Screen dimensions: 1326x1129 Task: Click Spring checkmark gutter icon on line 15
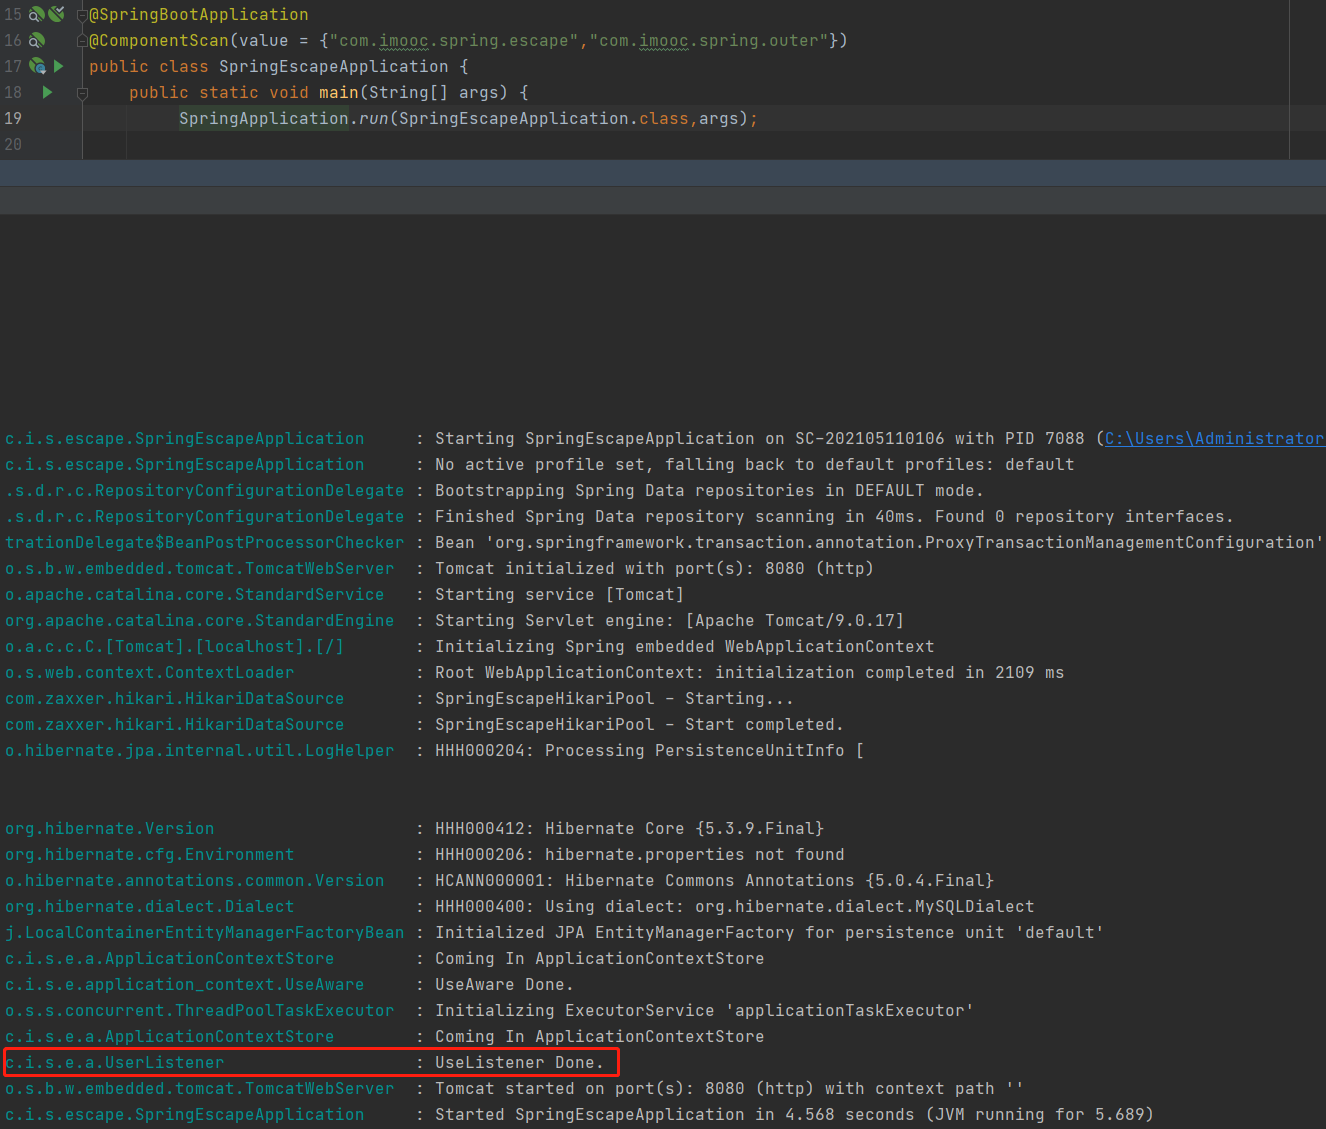[57, 14]
